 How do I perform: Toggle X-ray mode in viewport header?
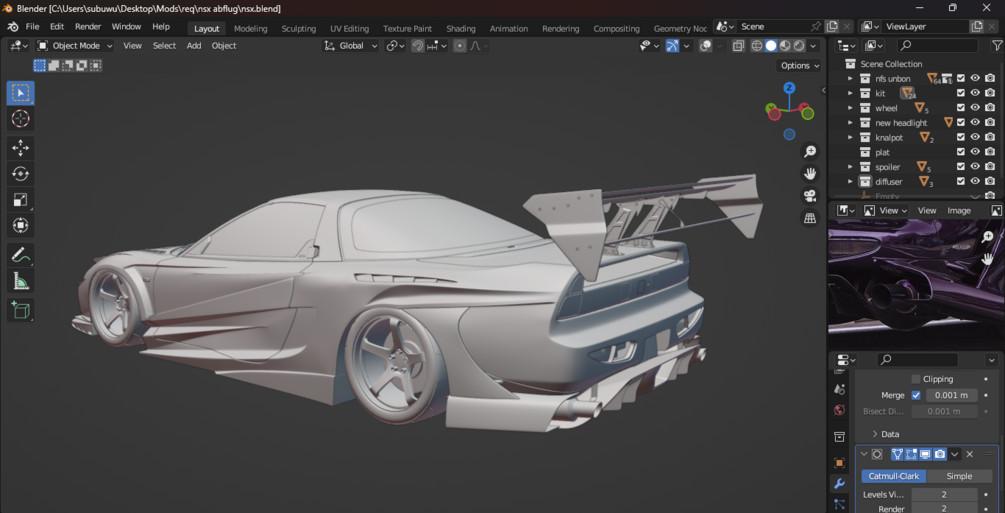[x=738, y=46]
